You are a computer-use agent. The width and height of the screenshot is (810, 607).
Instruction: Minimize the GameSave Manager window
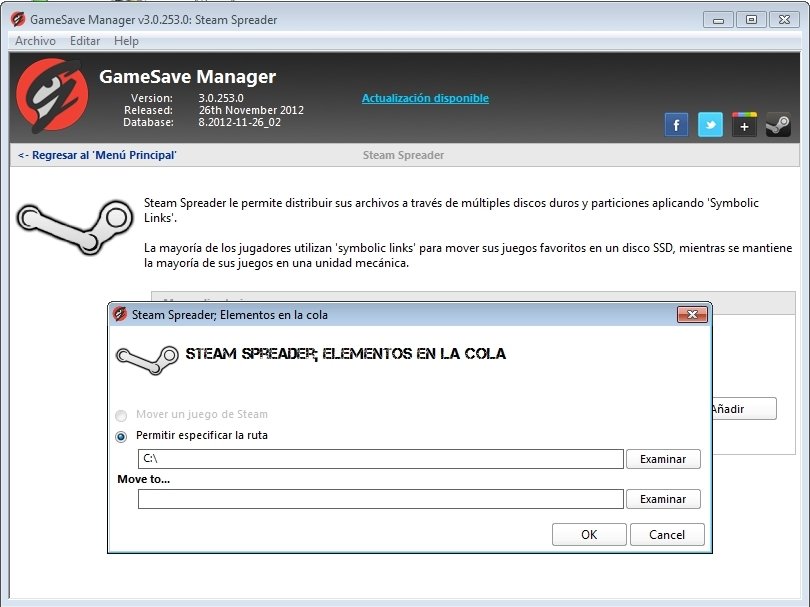click(x=718, y=20)
